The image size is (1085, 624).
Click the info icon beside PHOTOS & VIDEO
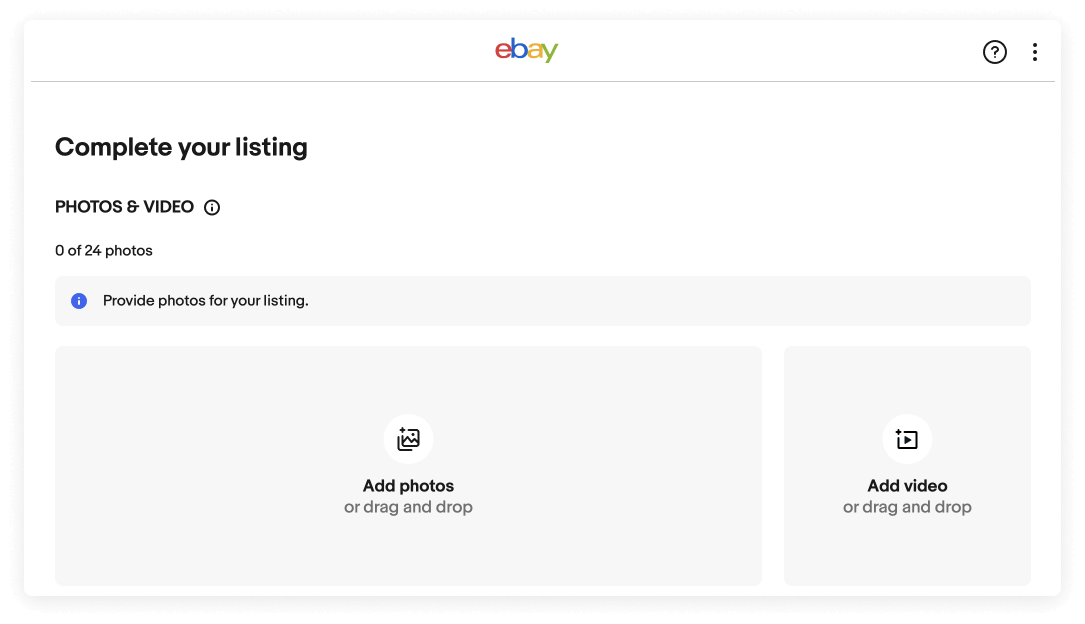tap(211, 207)
